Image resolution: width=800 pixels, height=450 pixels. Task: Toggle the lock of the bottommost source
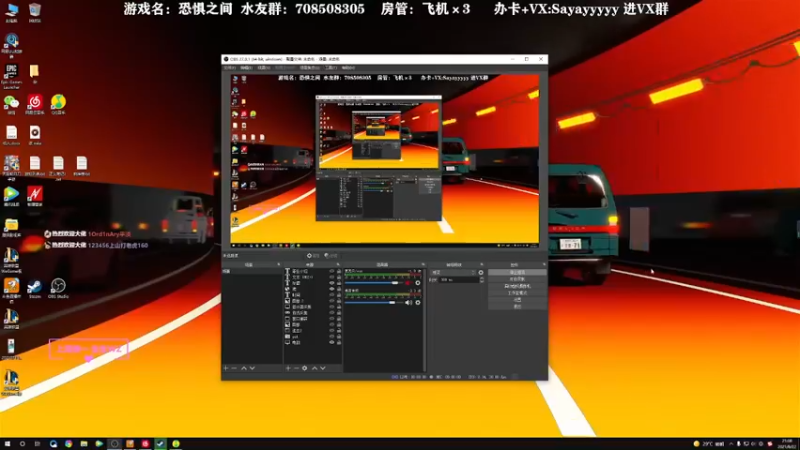coord(339,342)
